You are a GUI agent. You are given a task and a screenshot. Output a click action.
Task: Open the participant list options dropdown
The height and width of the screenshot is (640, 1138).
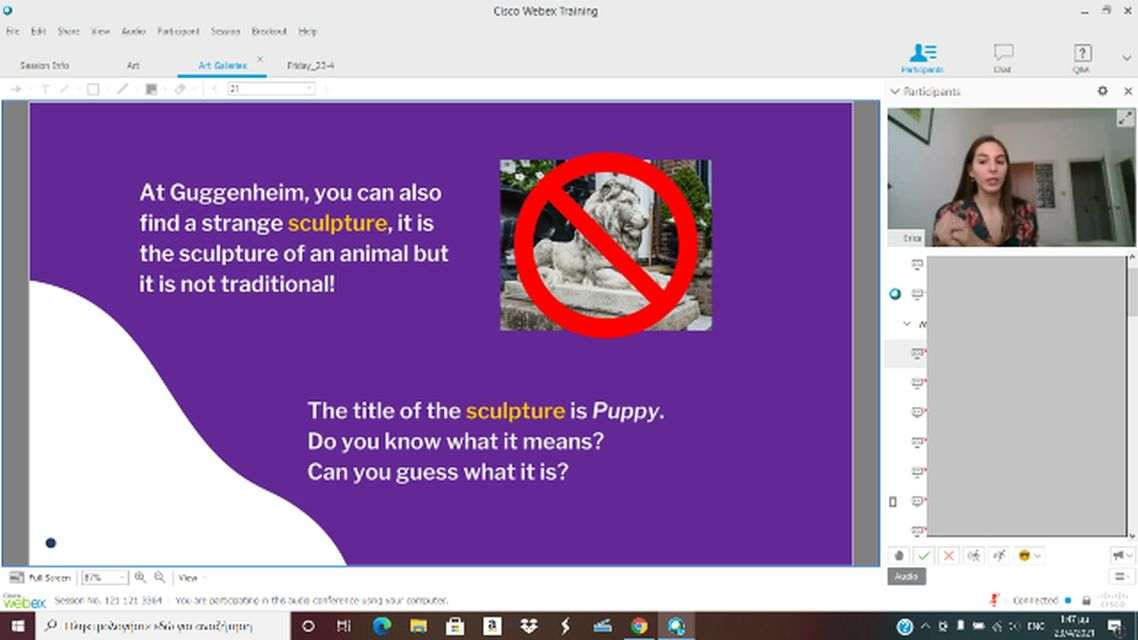(x=1122, y=576)
